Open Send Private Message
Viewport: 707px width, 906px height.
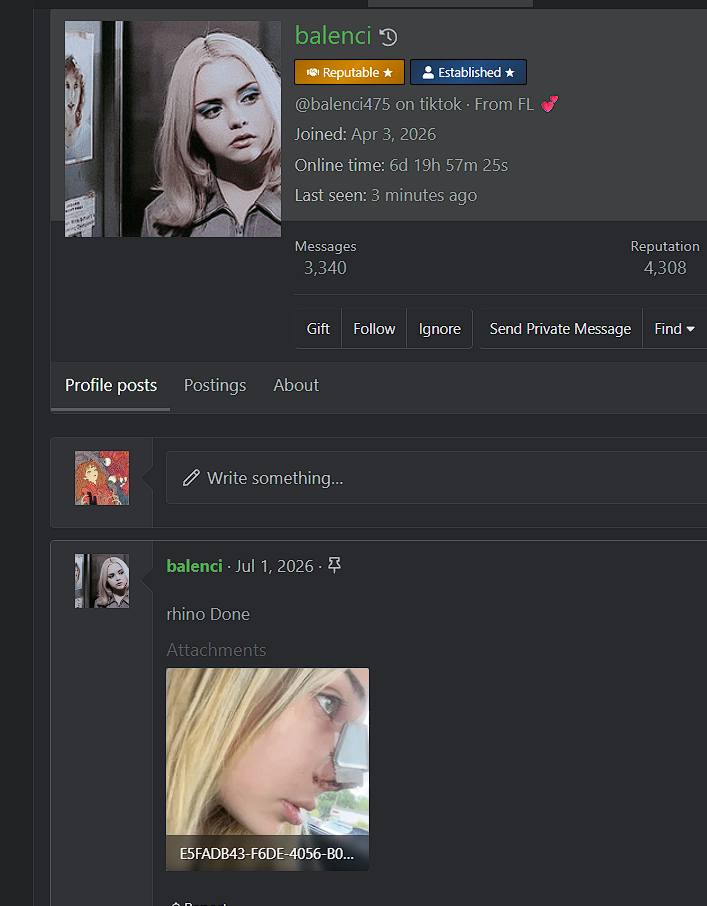[x=560, y=329]
